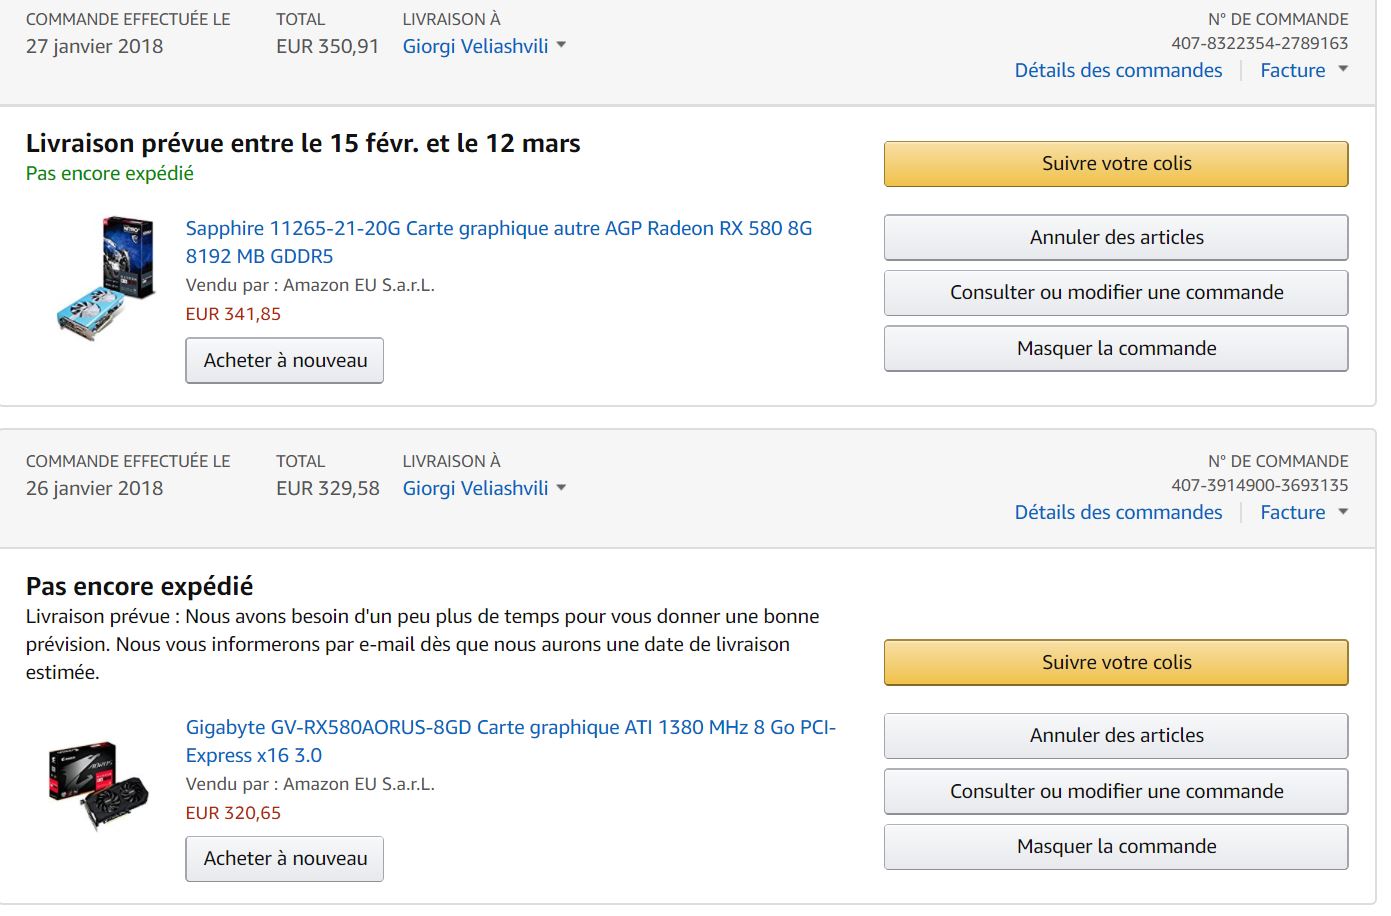Click Suivre votre colis for Sapphire order
Viewport: 1391px width, 916px height.
[1116, 164]
